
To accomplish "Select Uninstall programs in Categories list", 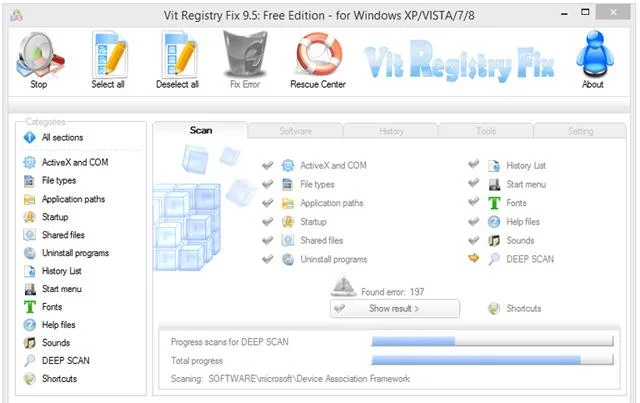I will [x=66, y=253].
